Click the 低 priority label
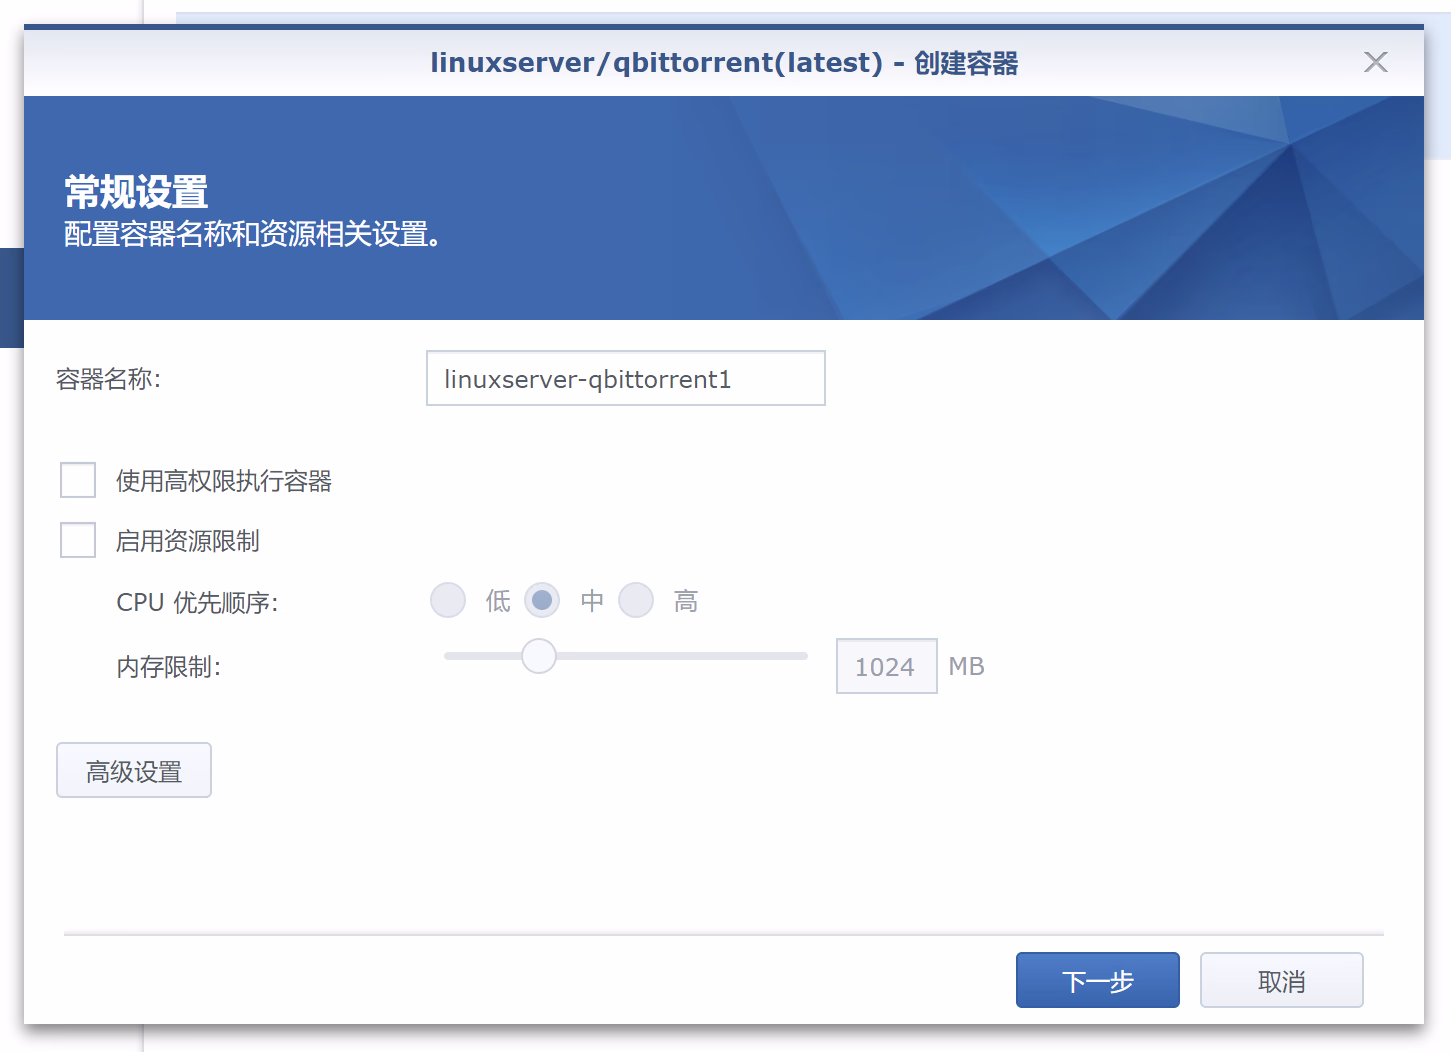The width and height of the screenshot is (1451, 1052). (x=498, y=601)
